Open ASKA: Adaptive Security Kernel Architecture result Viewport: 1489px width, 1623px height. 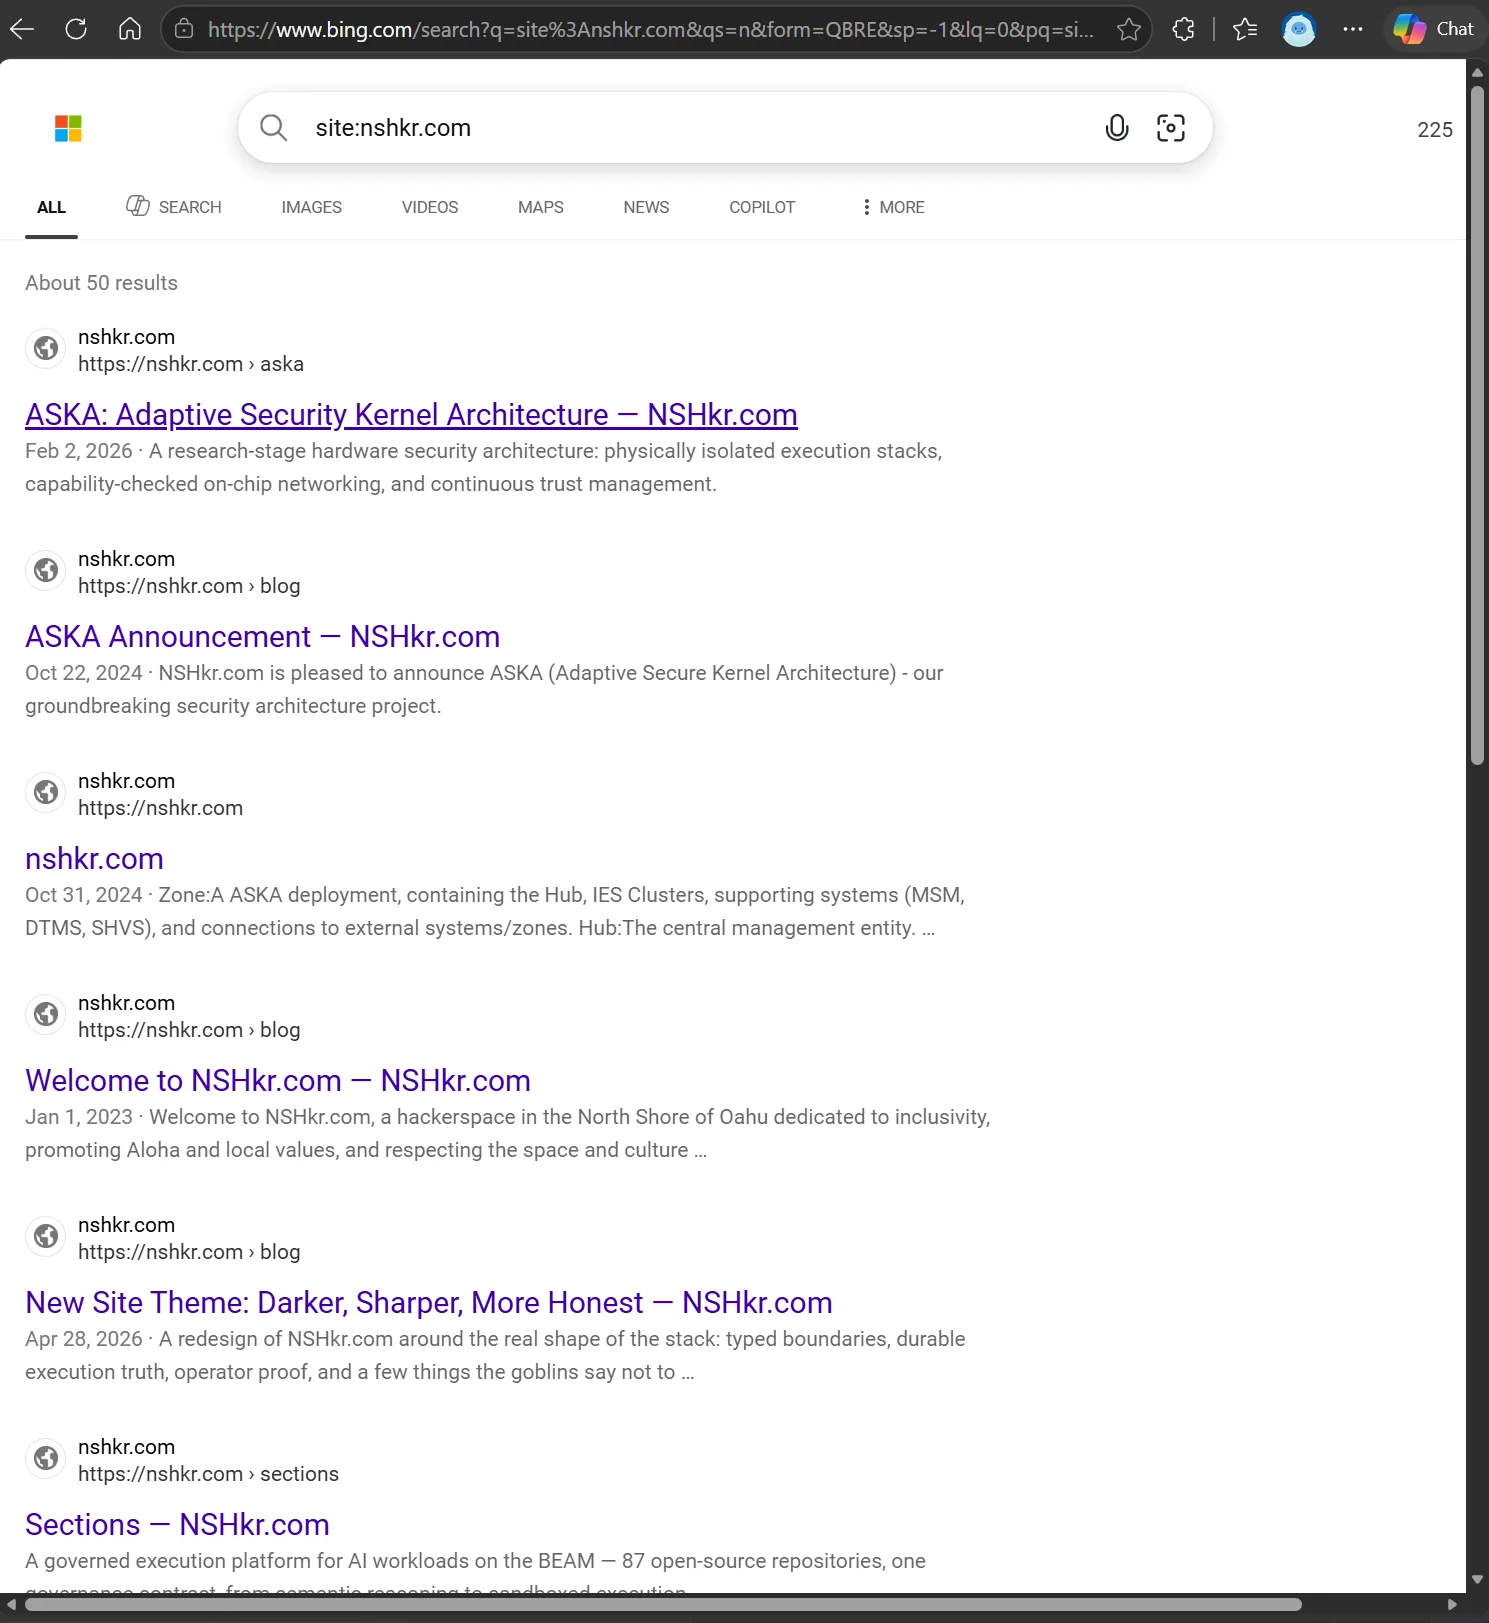[411, 414]
